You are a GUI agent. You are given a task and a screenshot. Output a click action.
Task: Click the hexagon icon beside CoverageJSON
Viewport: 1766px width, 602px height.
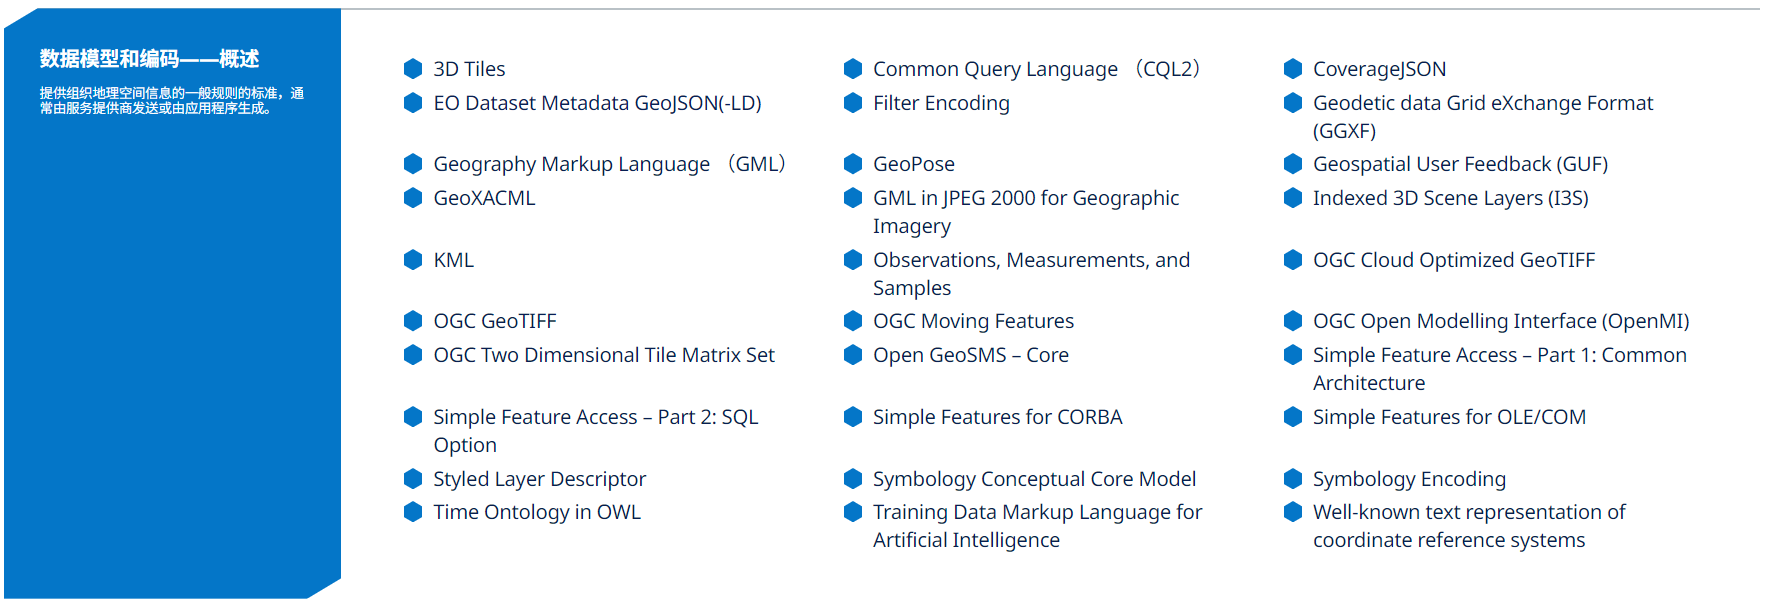click(x=1293, y=68)
